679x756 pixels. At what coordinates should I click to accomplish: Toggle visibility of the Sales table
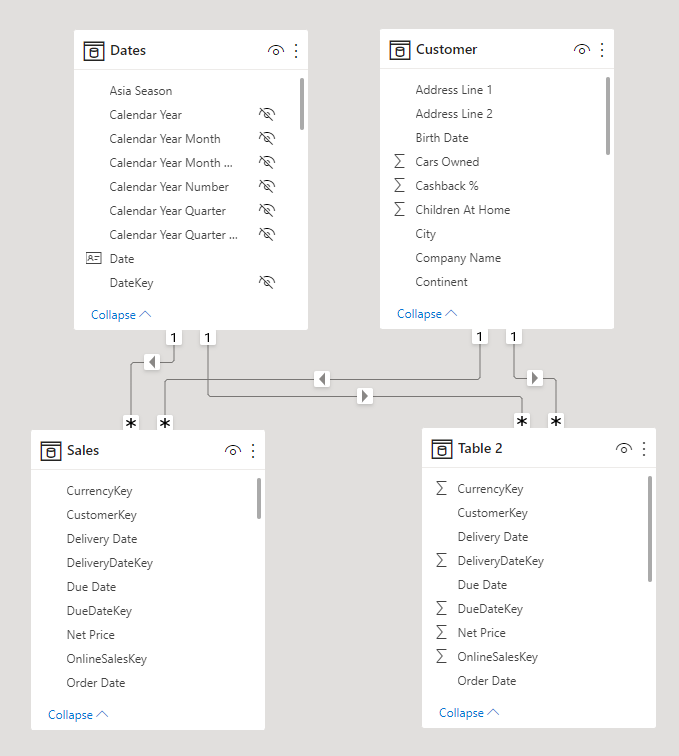(x=233, y=451)
